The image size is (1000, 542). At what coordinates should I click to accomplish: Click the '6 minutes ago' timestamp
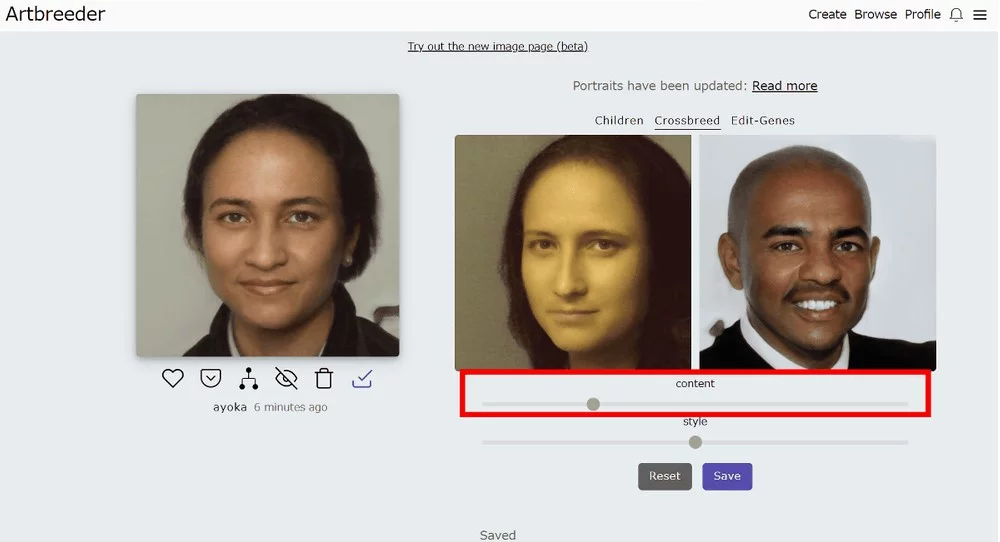pyautogui.click(x=291, y=407)
